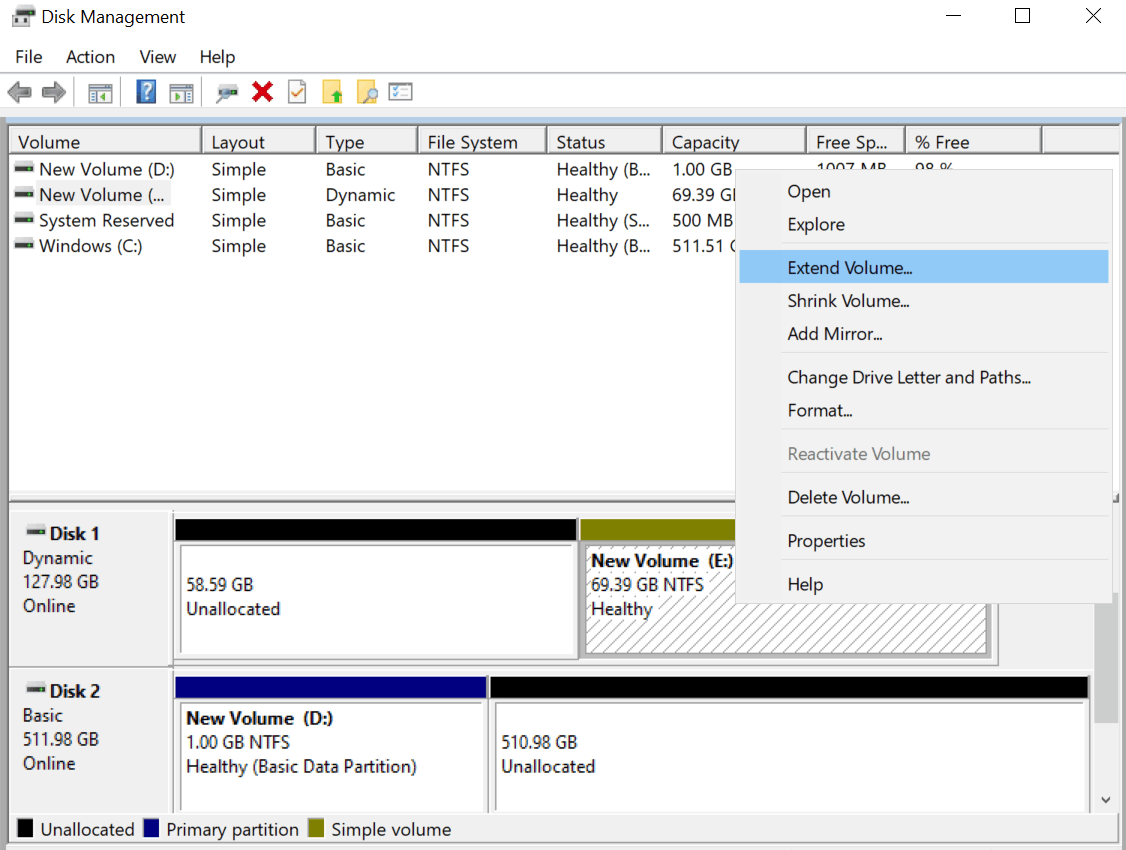Viewport: 1126px width, 850px height.
Task: Sort by the Free Sp... column header
Action: pos(856,141)
